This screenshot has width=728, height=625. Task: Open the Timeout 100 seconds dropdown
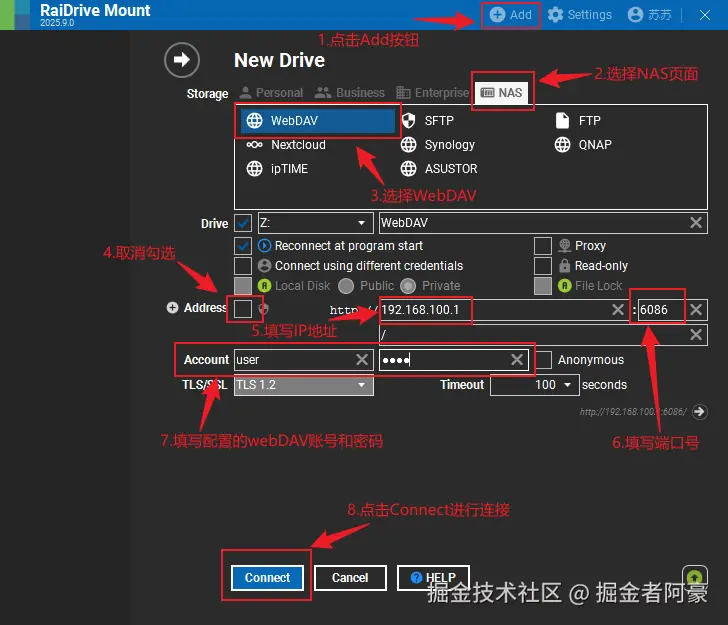534,385
